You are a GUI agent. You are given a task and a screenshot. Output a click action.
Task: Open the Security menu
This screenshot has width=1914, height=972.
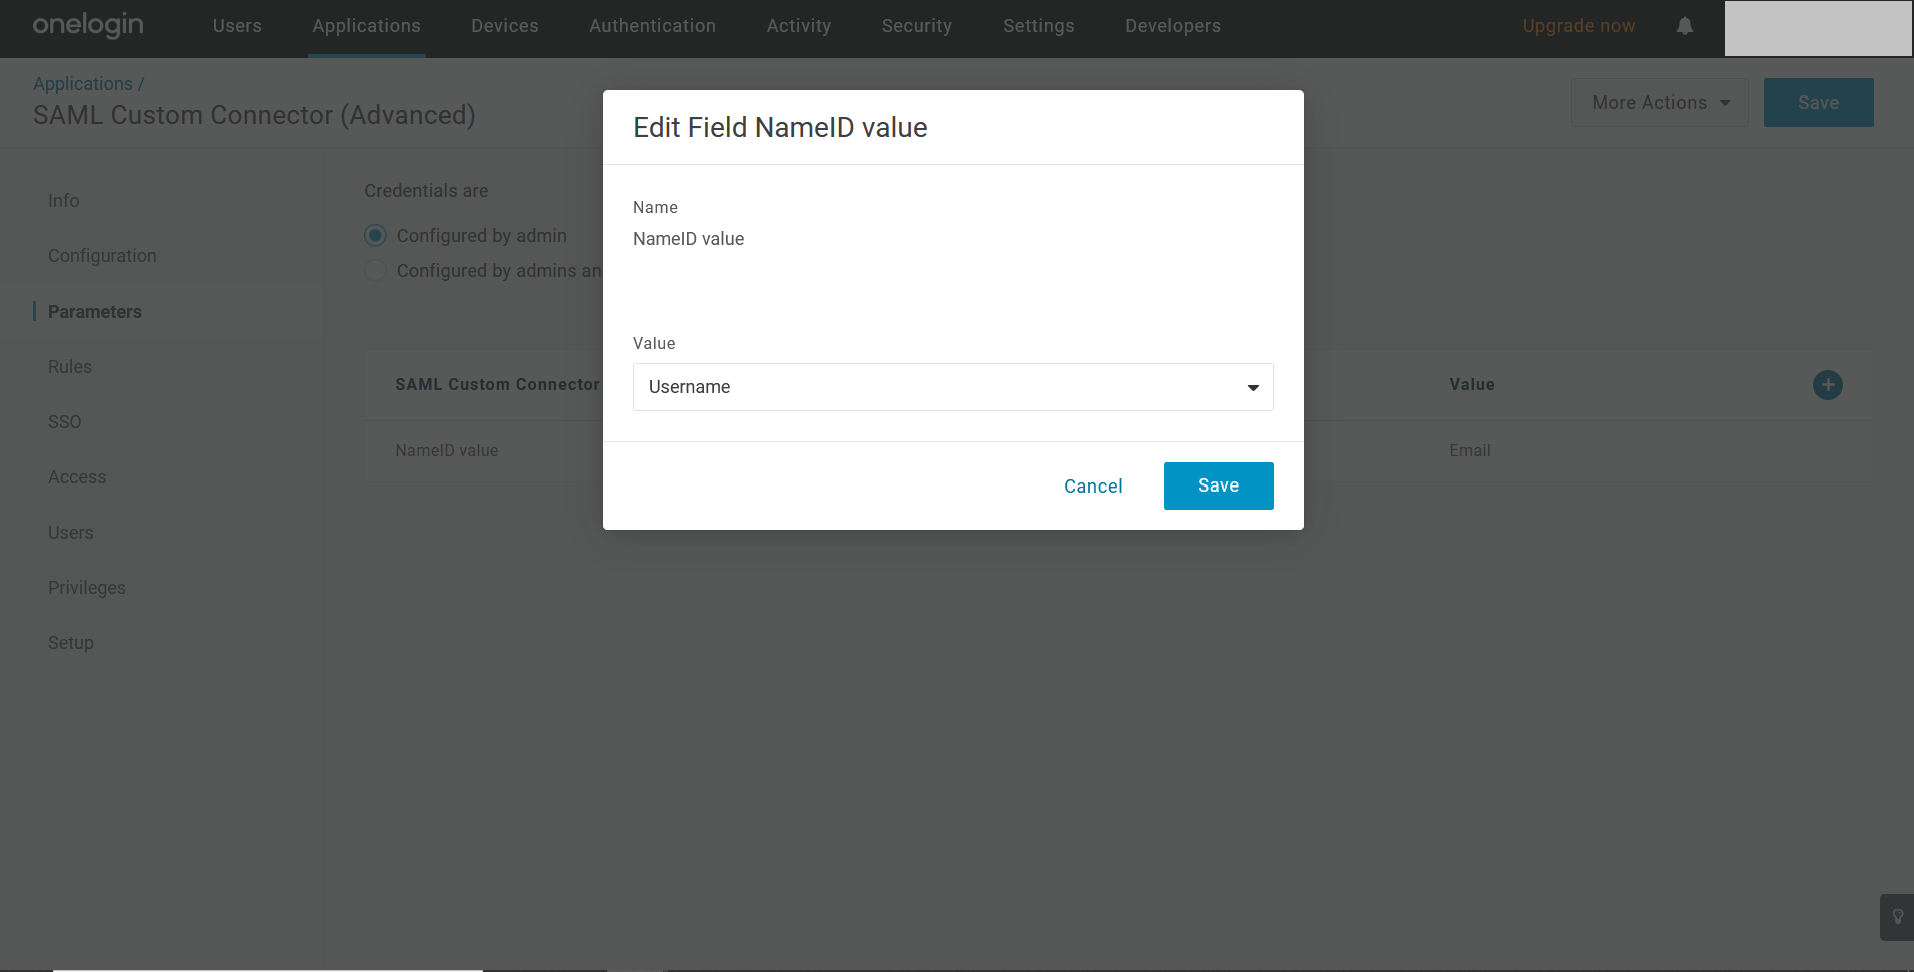916,26
